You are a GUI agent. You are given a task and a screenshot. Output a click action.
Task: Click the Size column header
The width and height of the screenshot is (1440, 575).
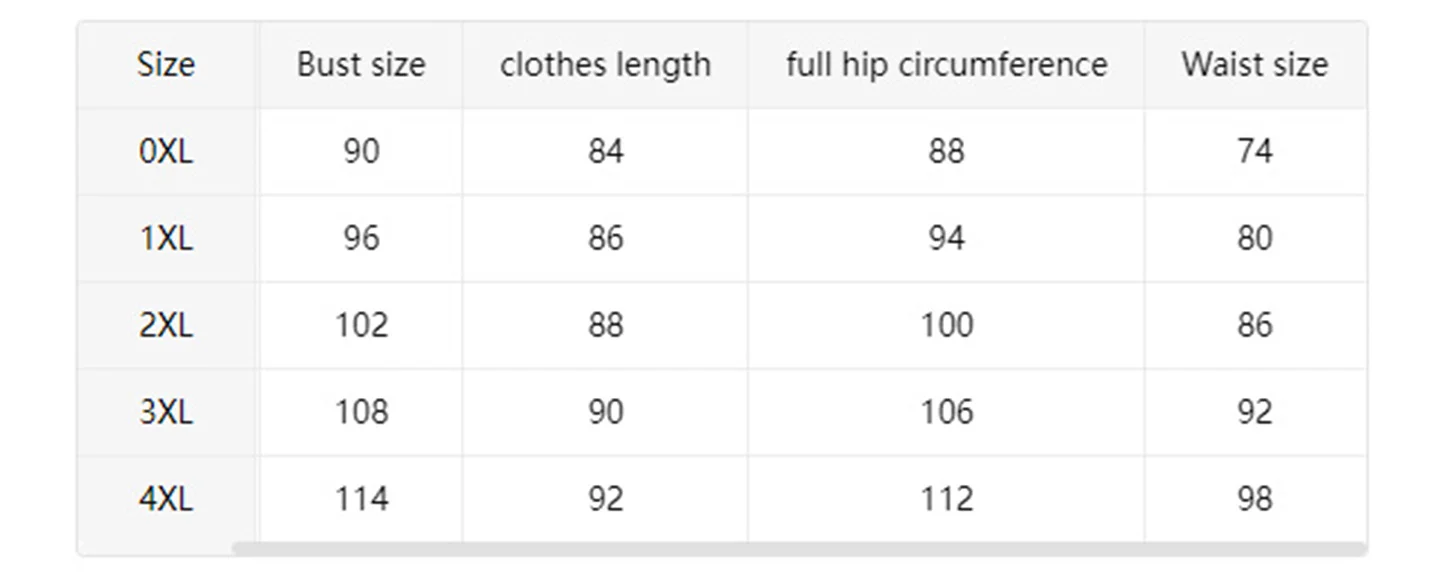click(166, 65)
